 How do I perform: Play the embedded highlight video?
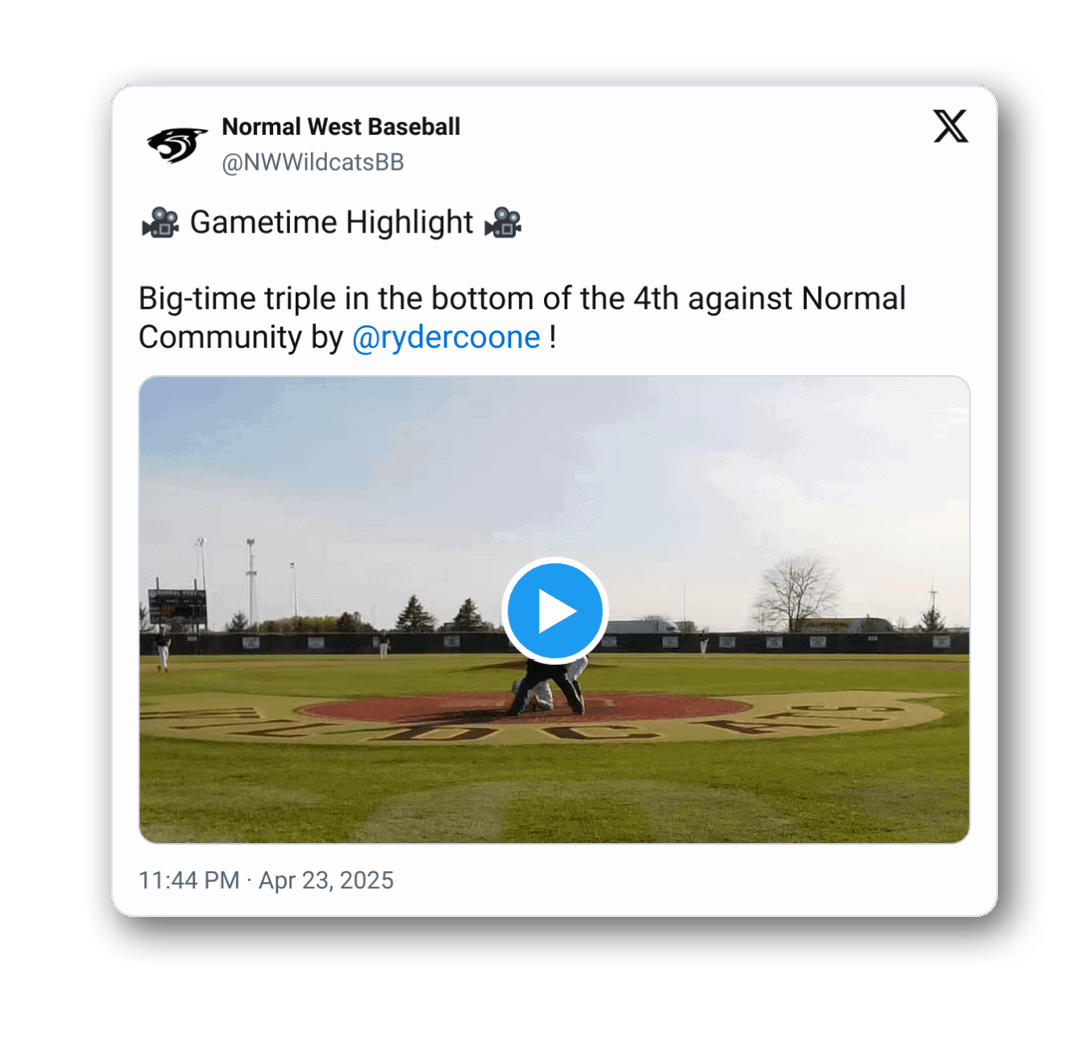554,610
